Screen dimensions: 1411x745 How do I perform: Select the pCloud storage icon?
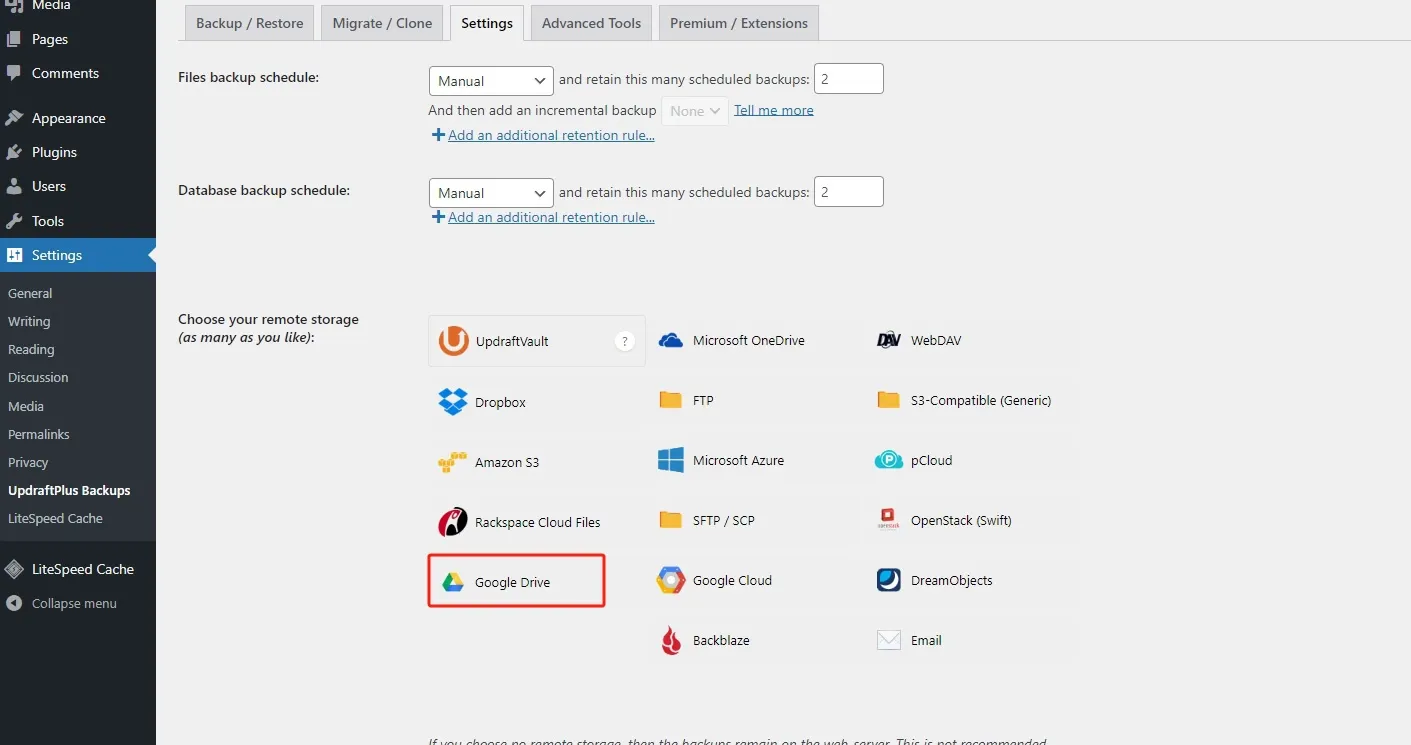pos(889,461)
